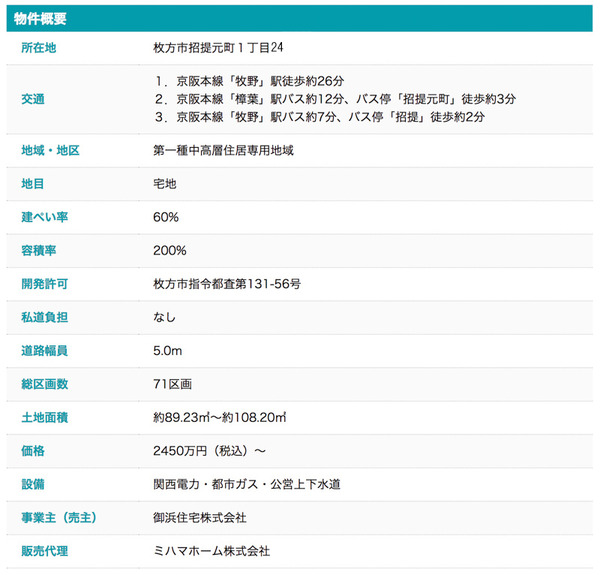Select the 所在地 row label

[x=39, y=48]
